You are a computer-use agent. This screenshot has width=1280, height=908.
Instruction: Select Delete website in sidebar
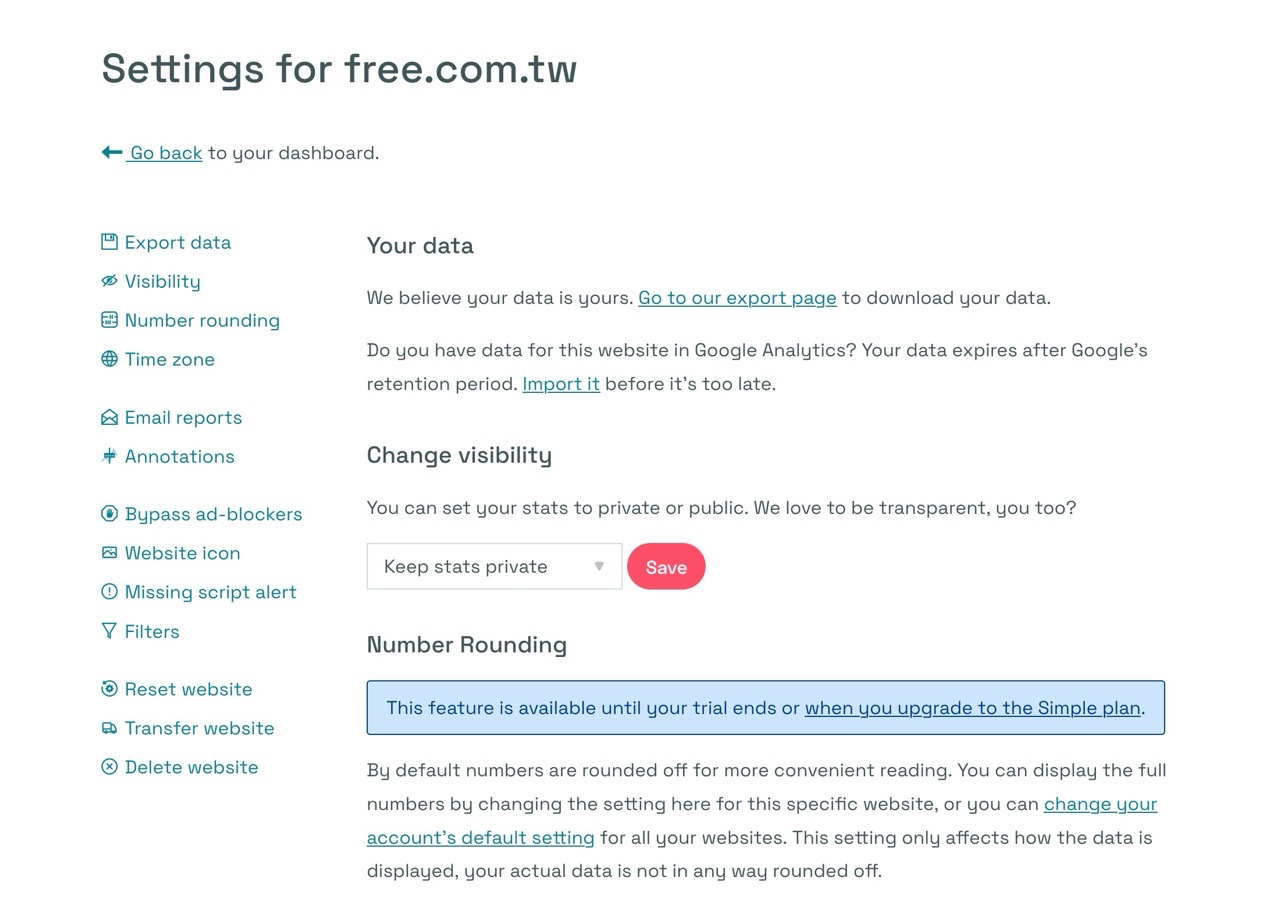pyautogui.click(x=180, y=767)
